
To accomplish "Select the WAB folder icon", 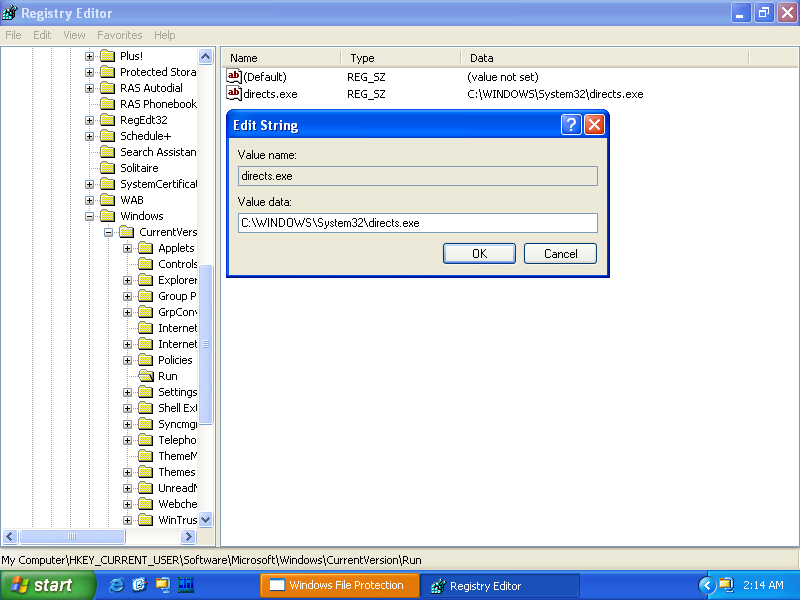I will point(107,200).
